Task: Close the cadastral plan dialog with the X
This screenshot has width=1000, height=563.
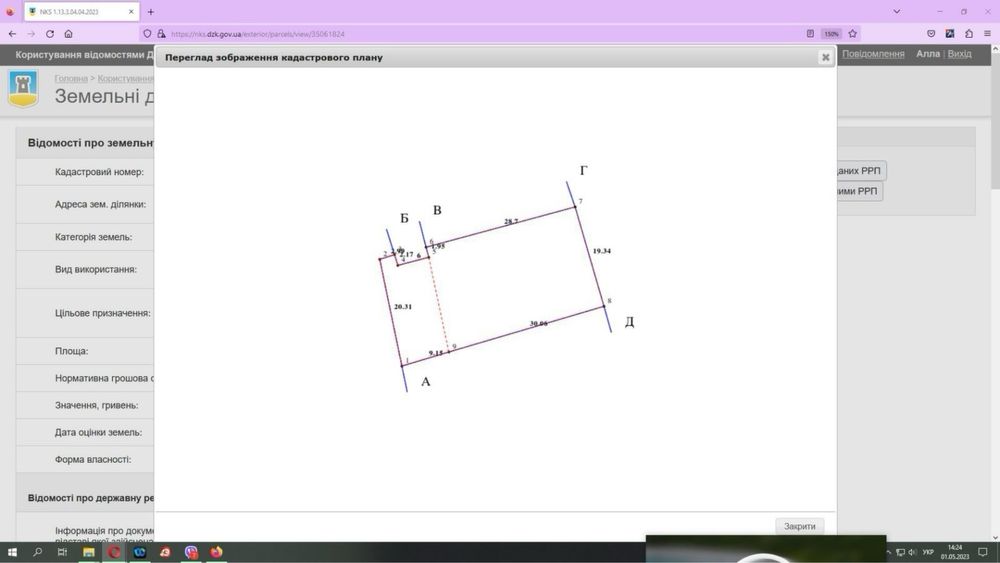Action: [x=825, y=57]
